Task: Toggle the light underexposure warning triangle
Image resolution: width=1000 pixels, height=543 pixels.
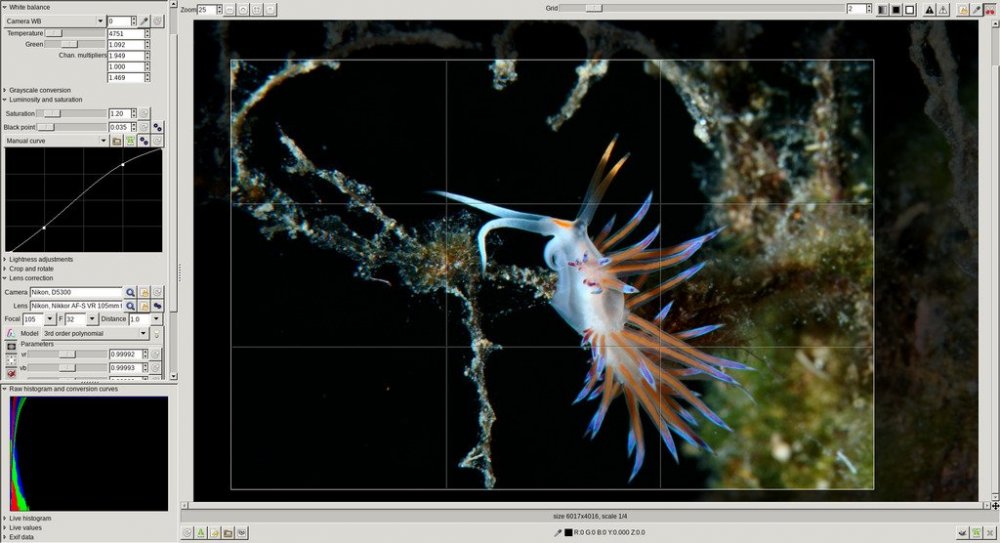Action: [x=943, y=10]
